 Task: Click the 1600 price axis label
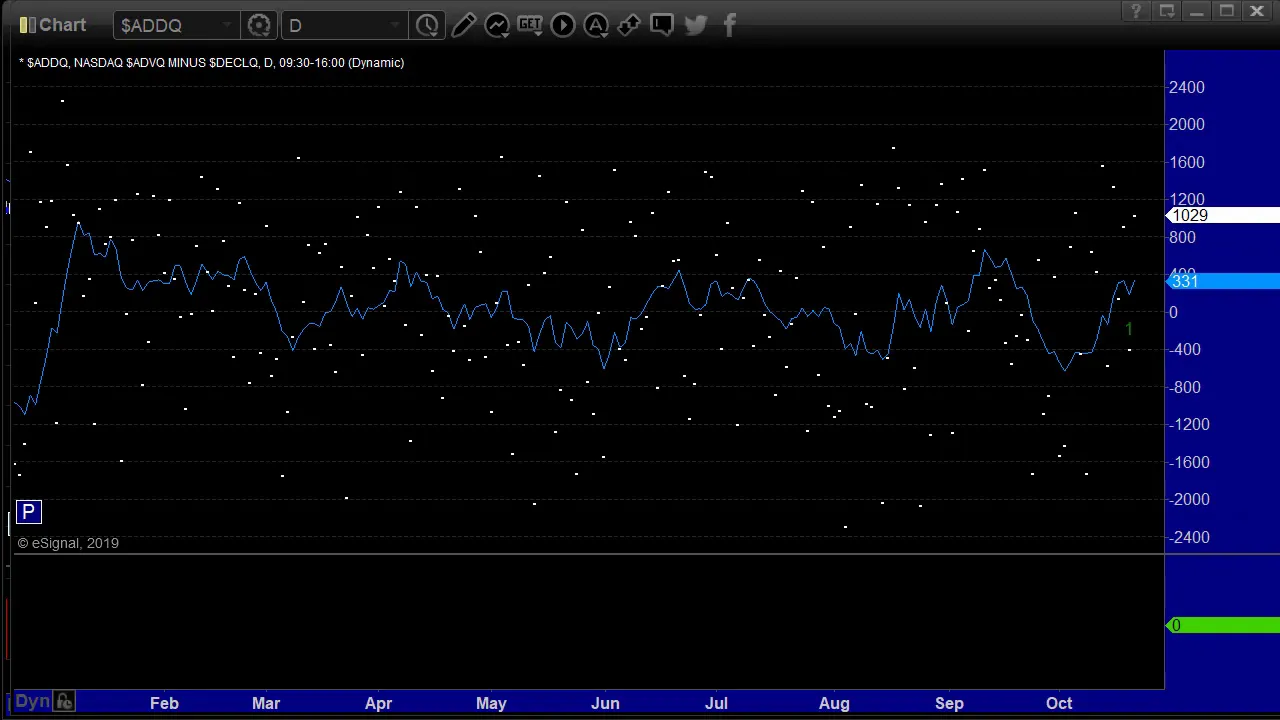coord(1187,162)
